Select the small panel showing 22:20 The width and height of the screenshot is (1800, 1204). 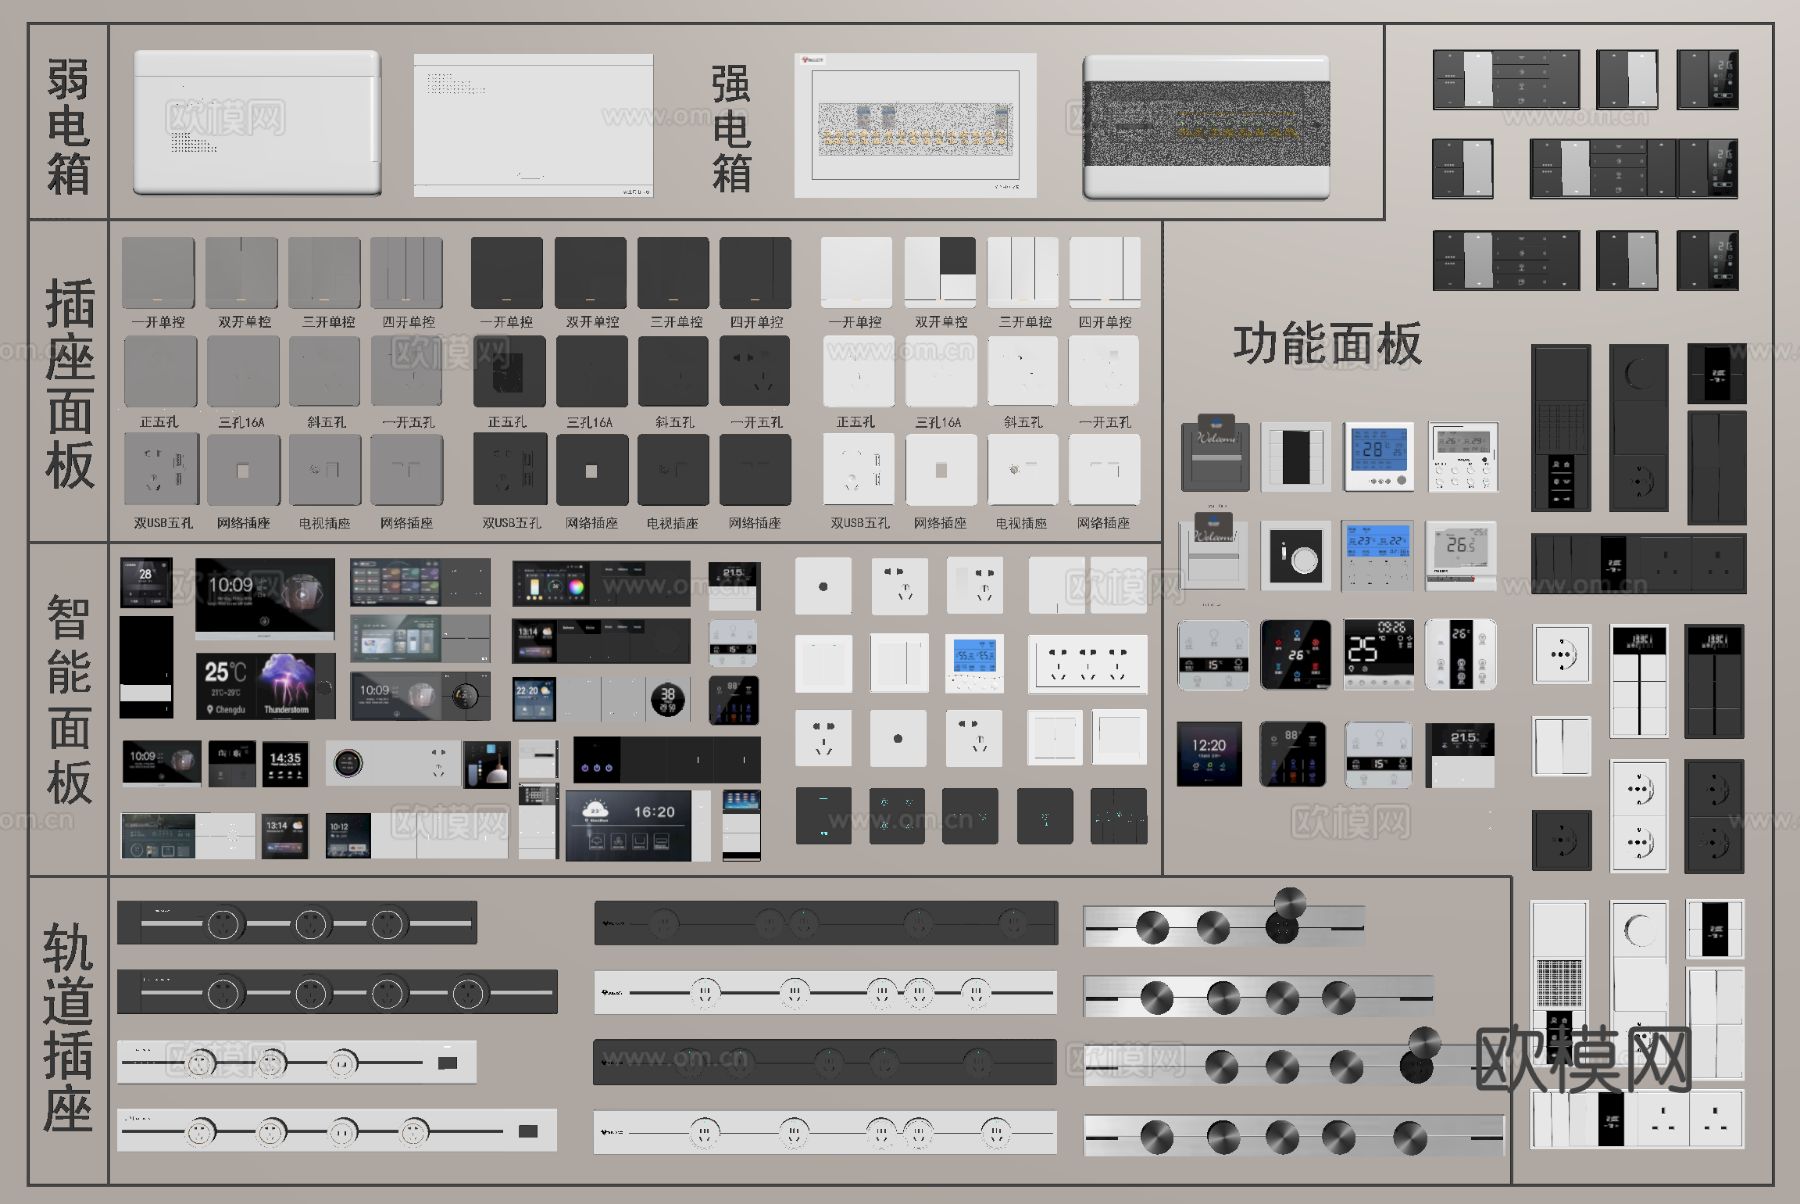tap(535, 699)
